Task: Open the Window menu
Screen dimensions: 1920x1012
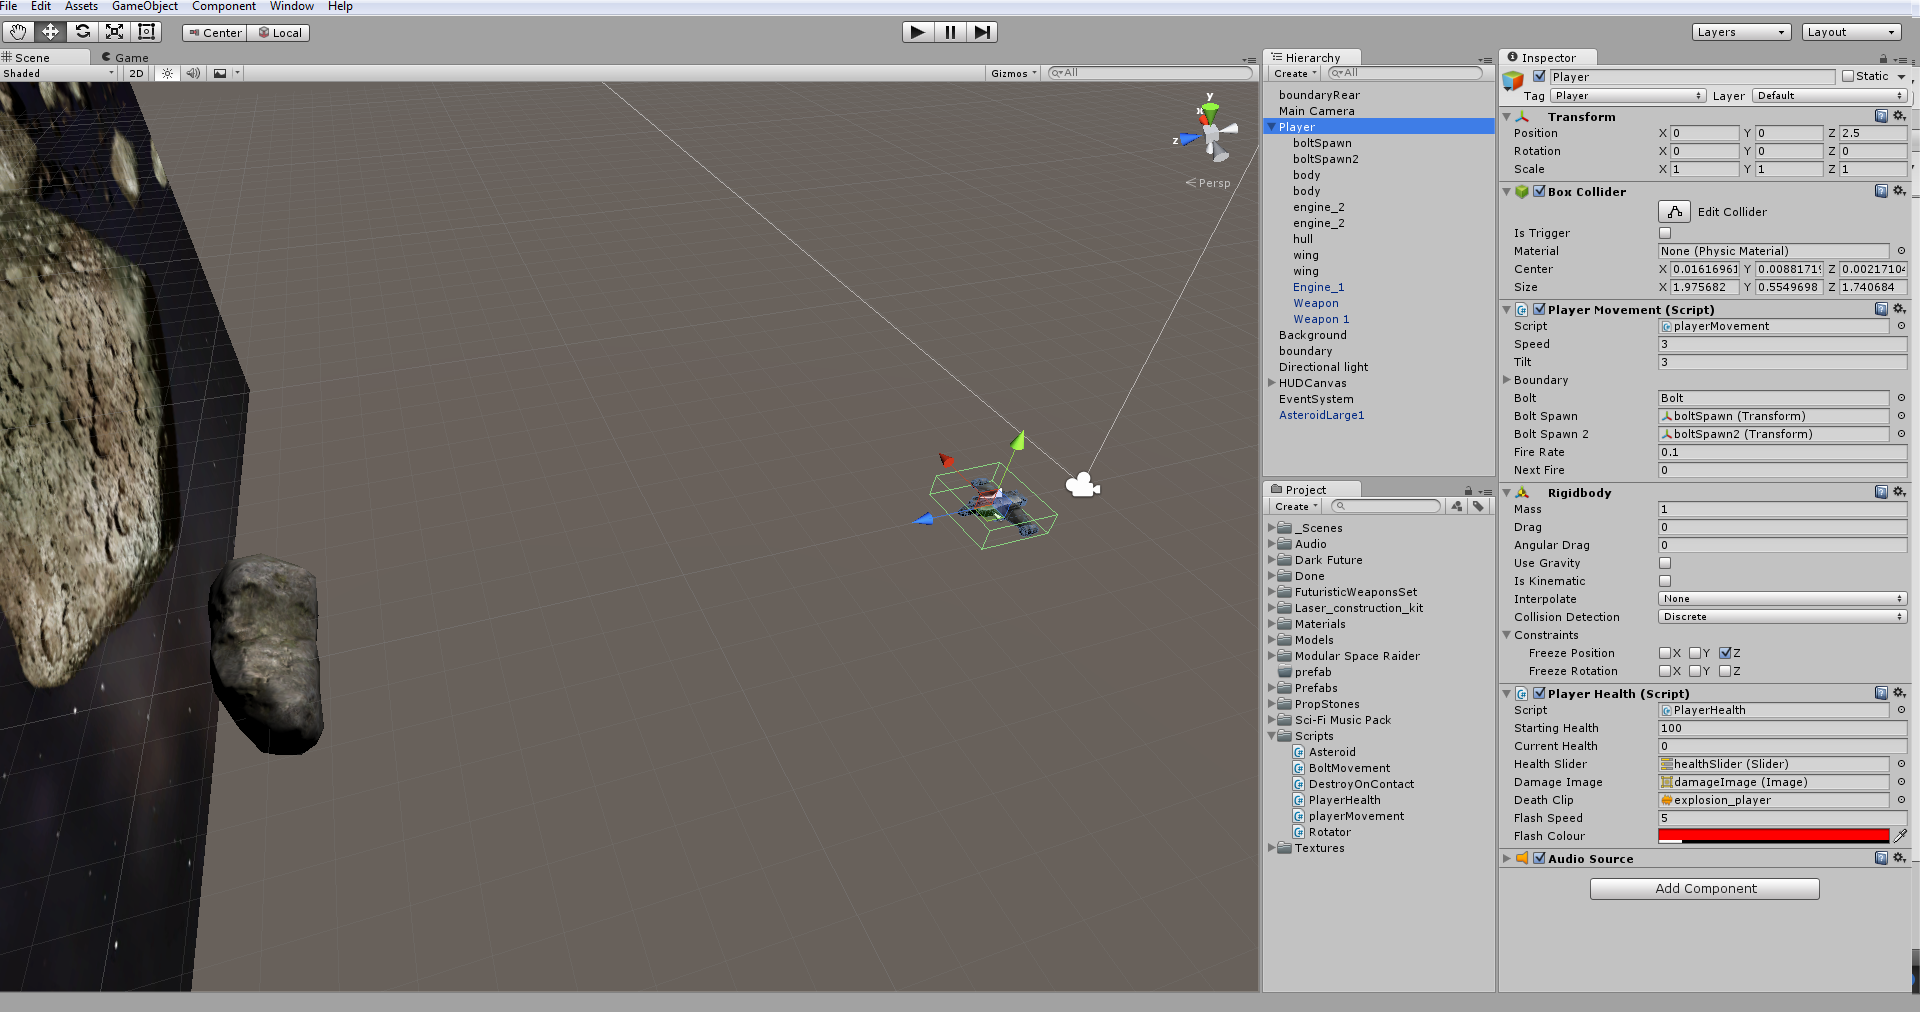Action: tap(292, 6)
